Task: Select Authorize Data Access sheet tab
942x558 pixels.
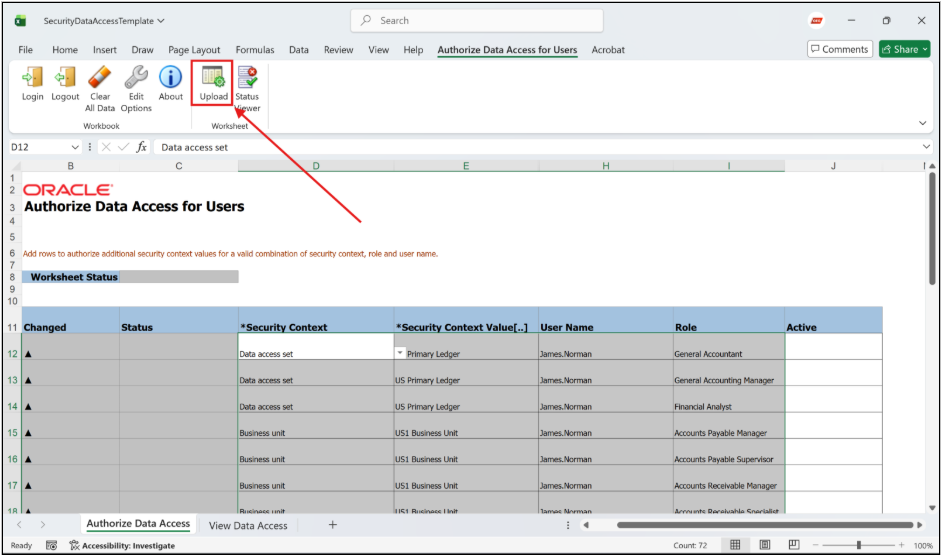Action: (x=138, y=524)
